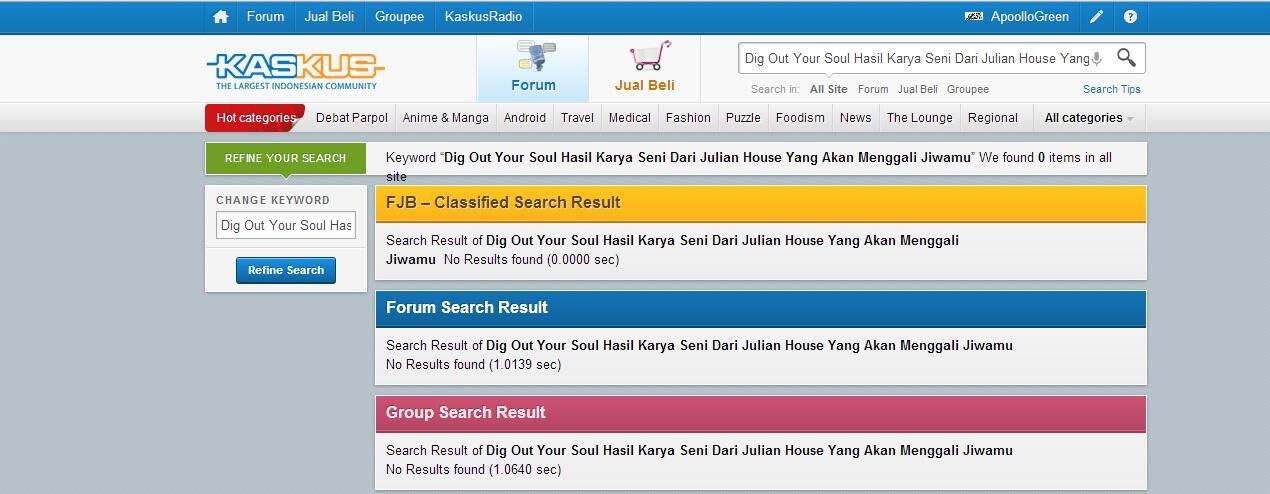This screenshot has height=494, width=1270.
Task: Click Refine Your Search header
Action: [x=285, y=158]
